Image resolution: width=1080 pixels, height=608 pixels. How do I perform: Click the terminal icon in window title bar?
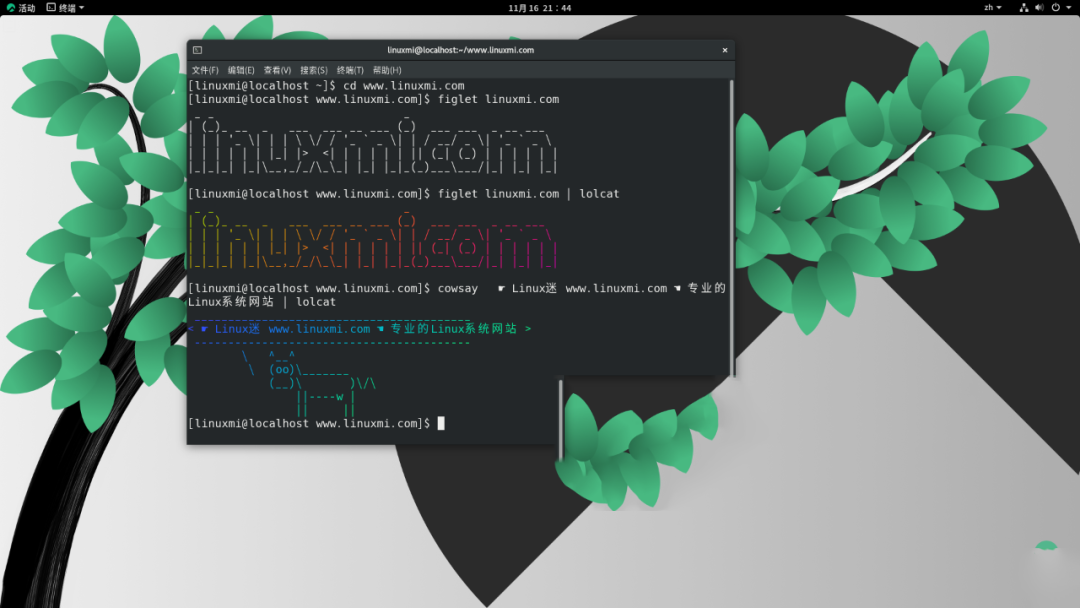[198, 50]
